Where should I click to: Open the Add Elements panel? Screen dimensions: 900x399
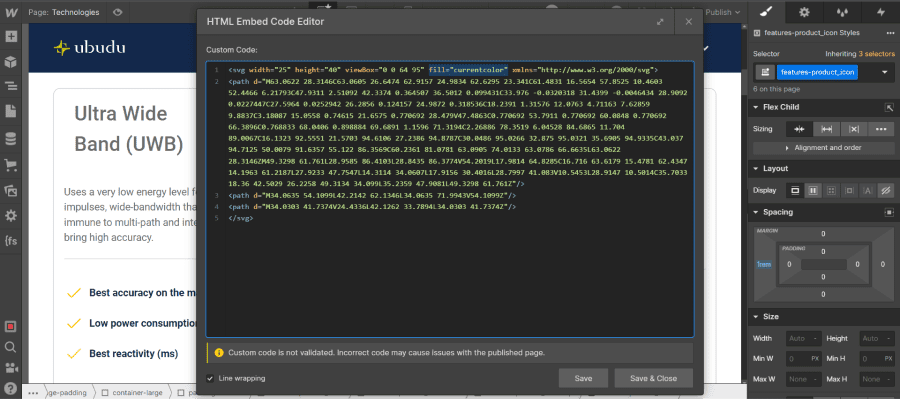click(x=11, y=37)
